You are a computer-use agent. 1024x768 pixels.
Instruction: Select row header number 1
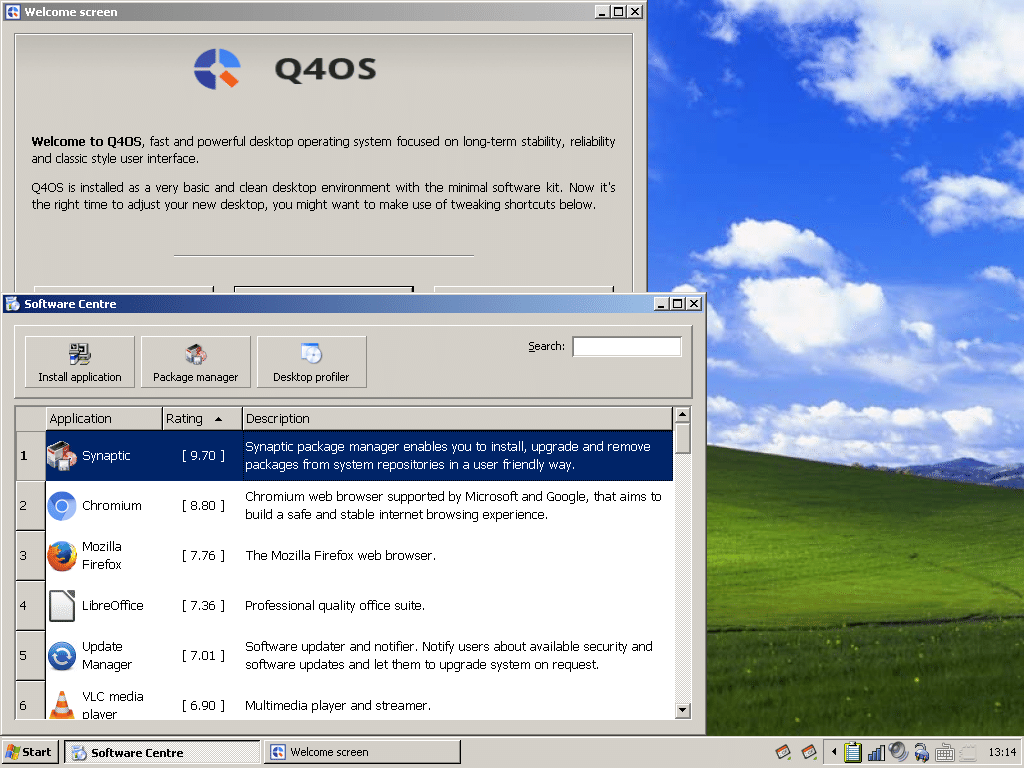[x=30, y=456]
